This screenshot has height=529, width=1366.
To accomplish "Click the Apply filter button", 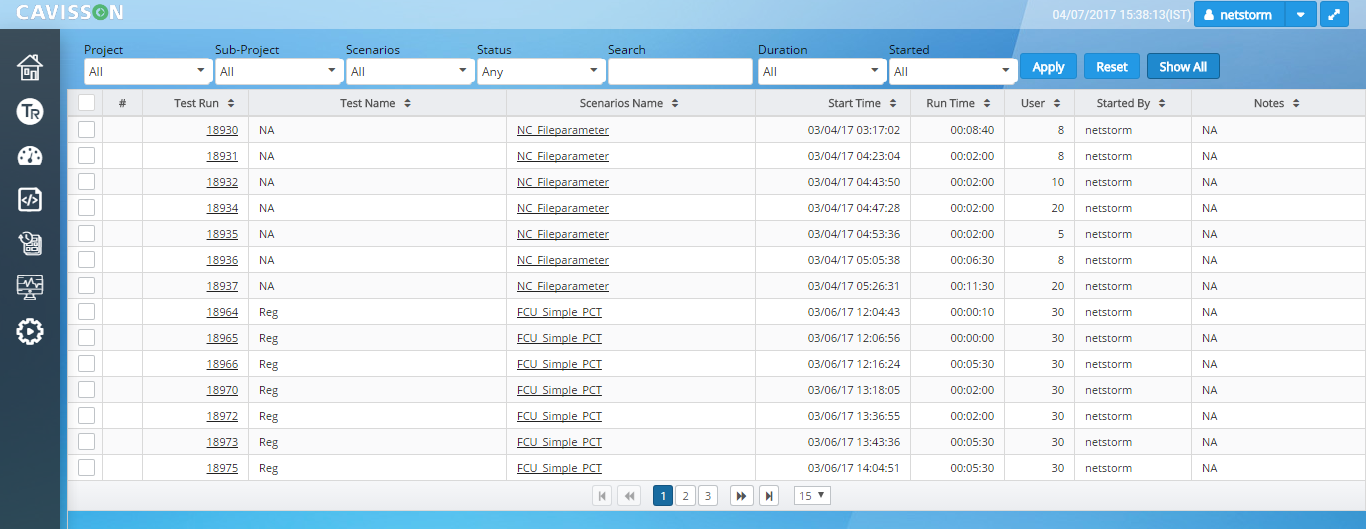I will pyautogui.click(x=1048, y=67).
